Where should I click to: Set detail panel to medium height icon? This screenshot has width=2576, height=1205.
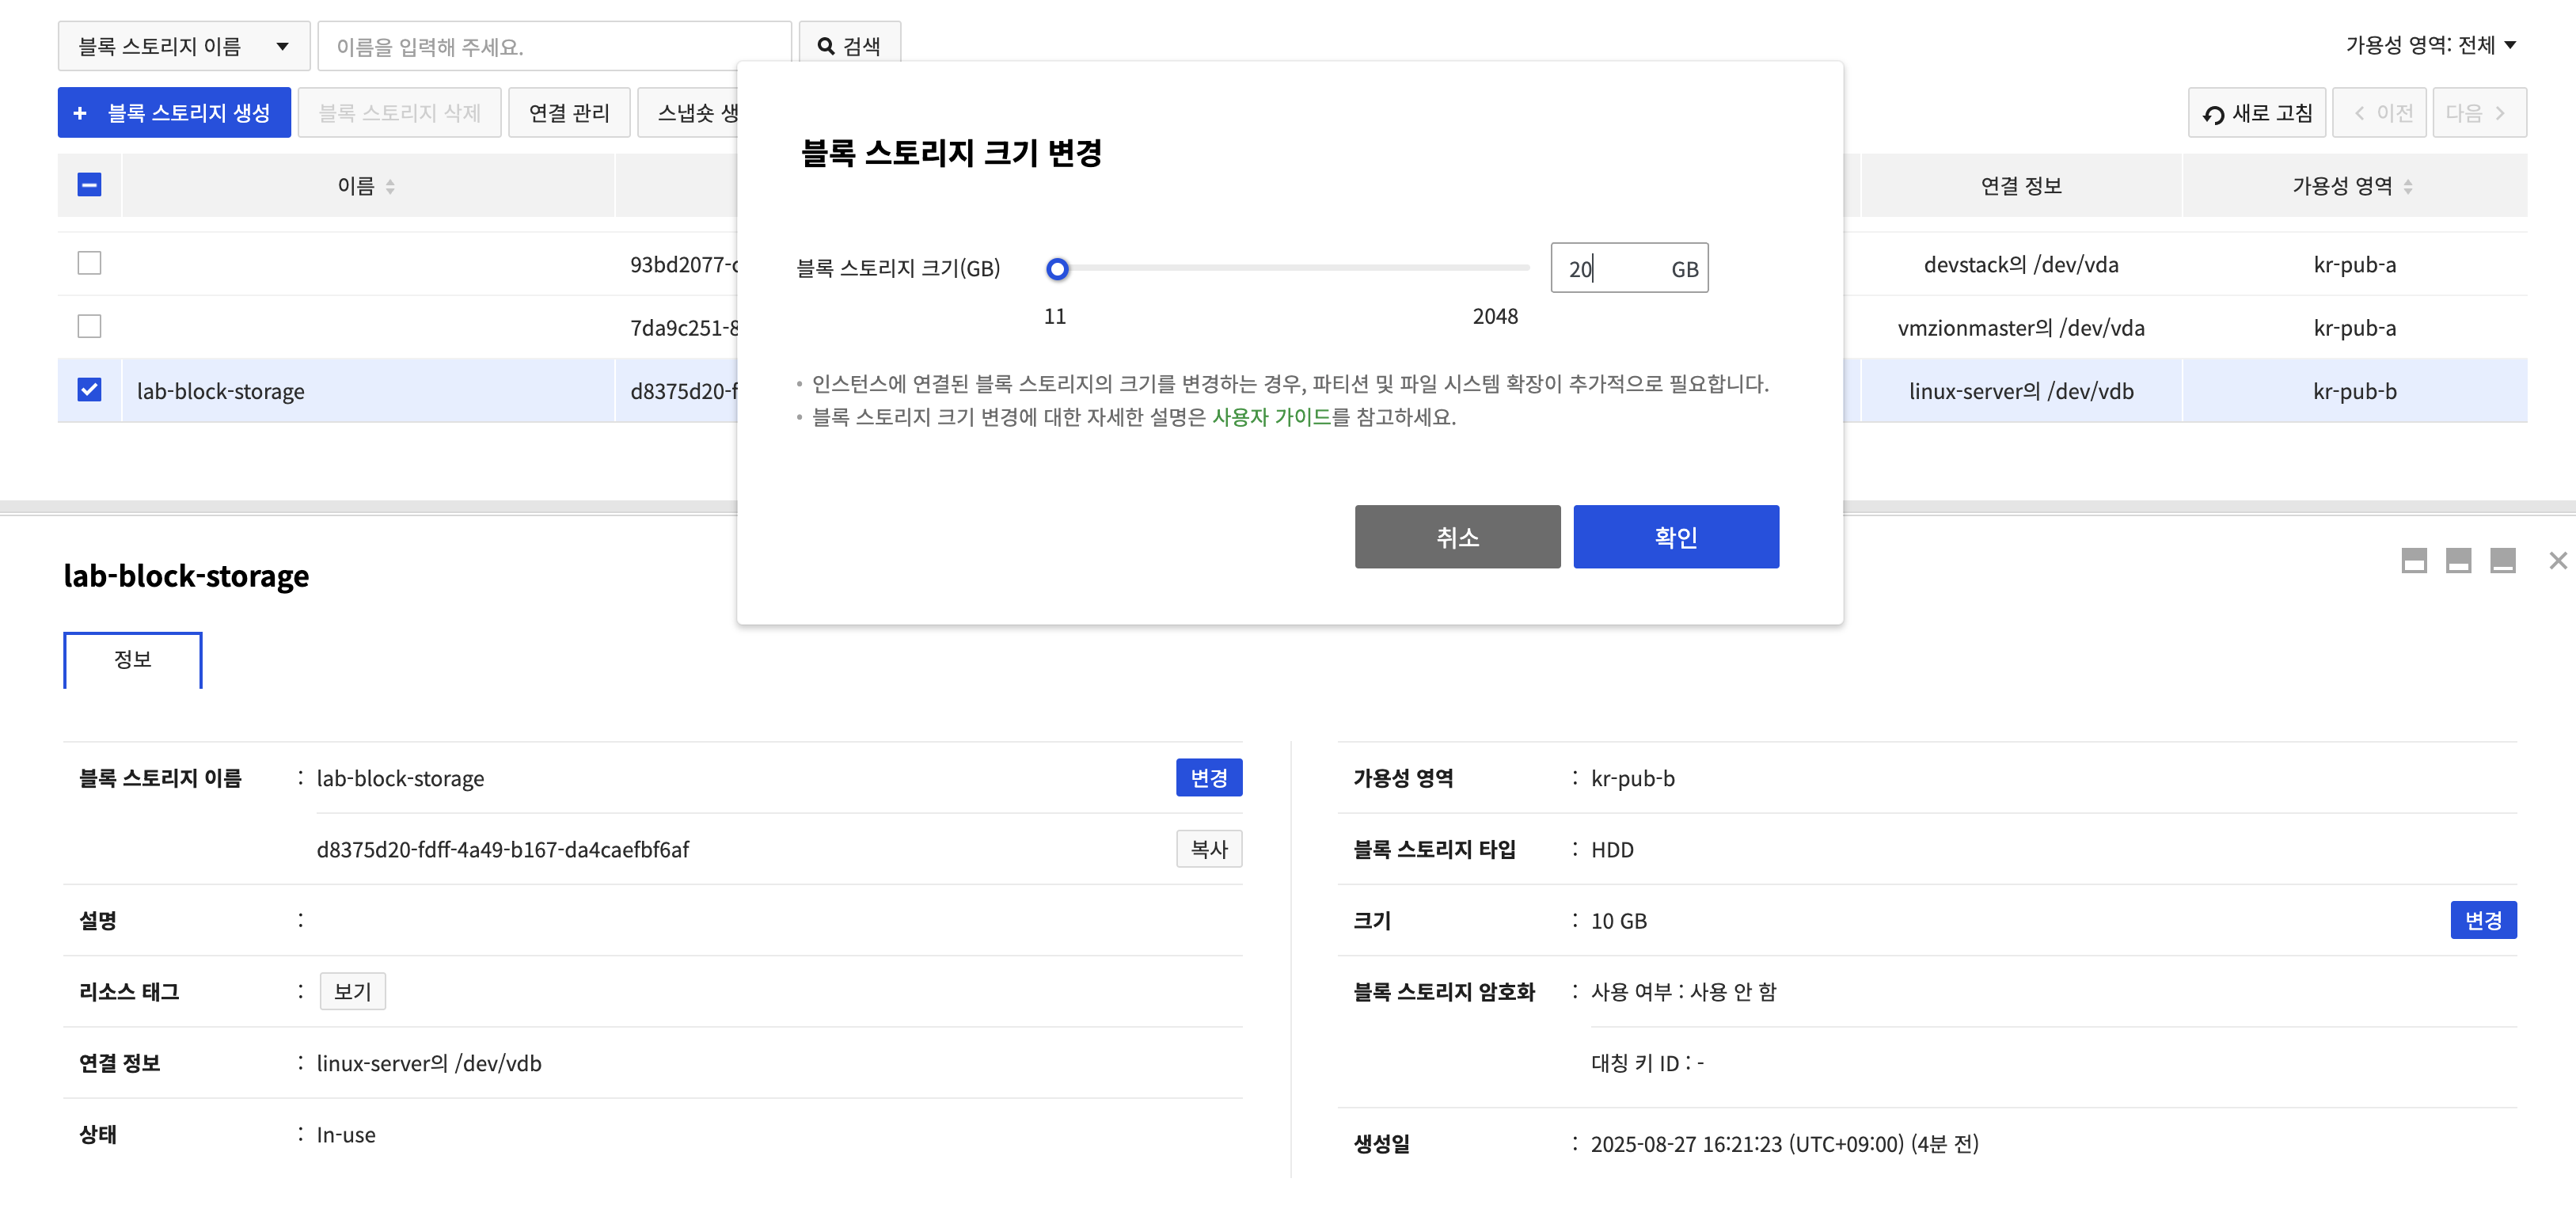(x=2458, y=561)
